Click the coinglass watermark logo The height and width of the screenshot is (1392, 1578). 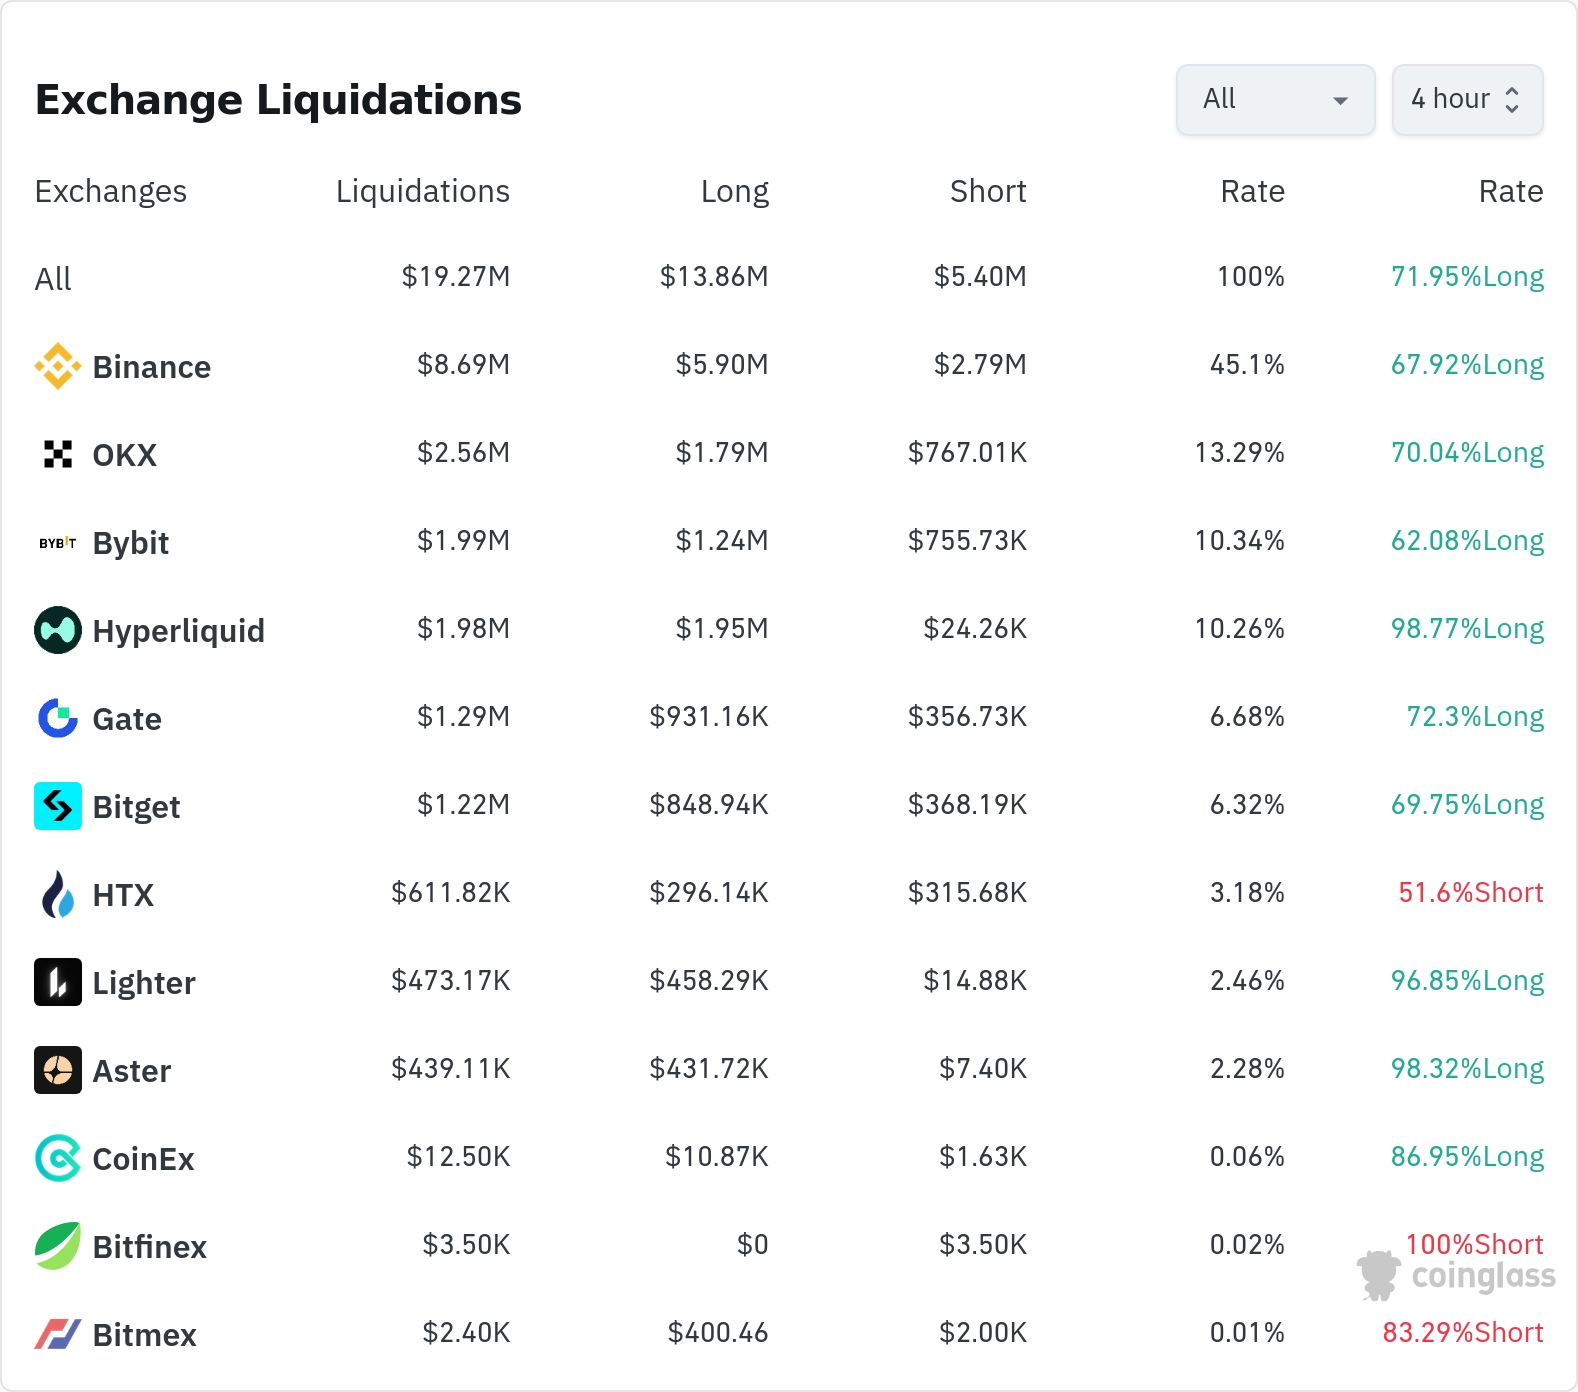click(1456, 1276)
